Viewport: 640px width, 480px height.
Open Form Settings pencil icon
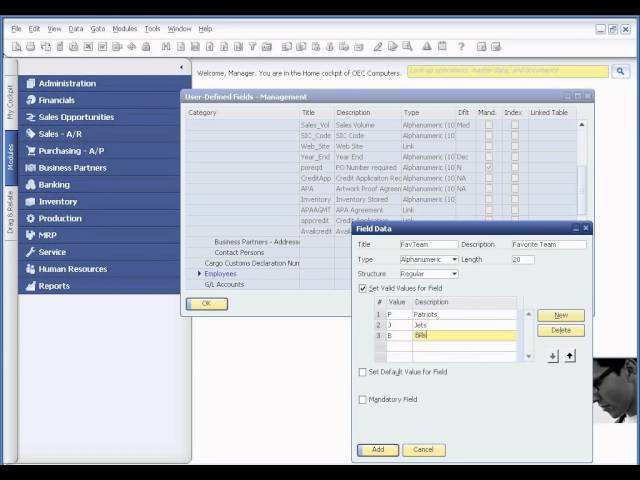(x=378, y=47)
